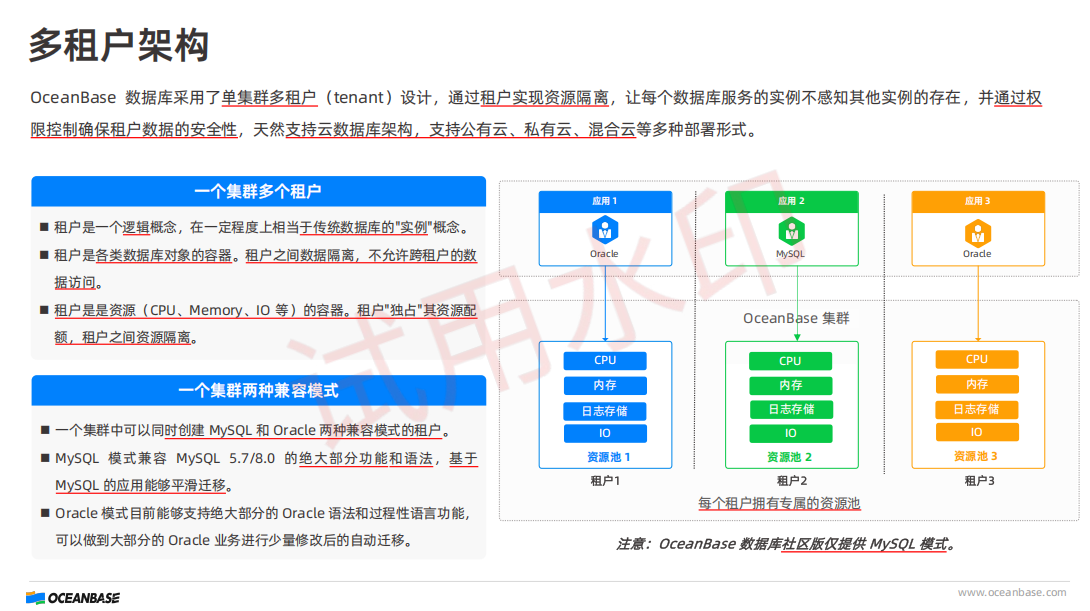This screenshot has height=611, width=1090.
Task: Click the 一个集群两种兼容模式 section header
Action: (x=258, y=390)
